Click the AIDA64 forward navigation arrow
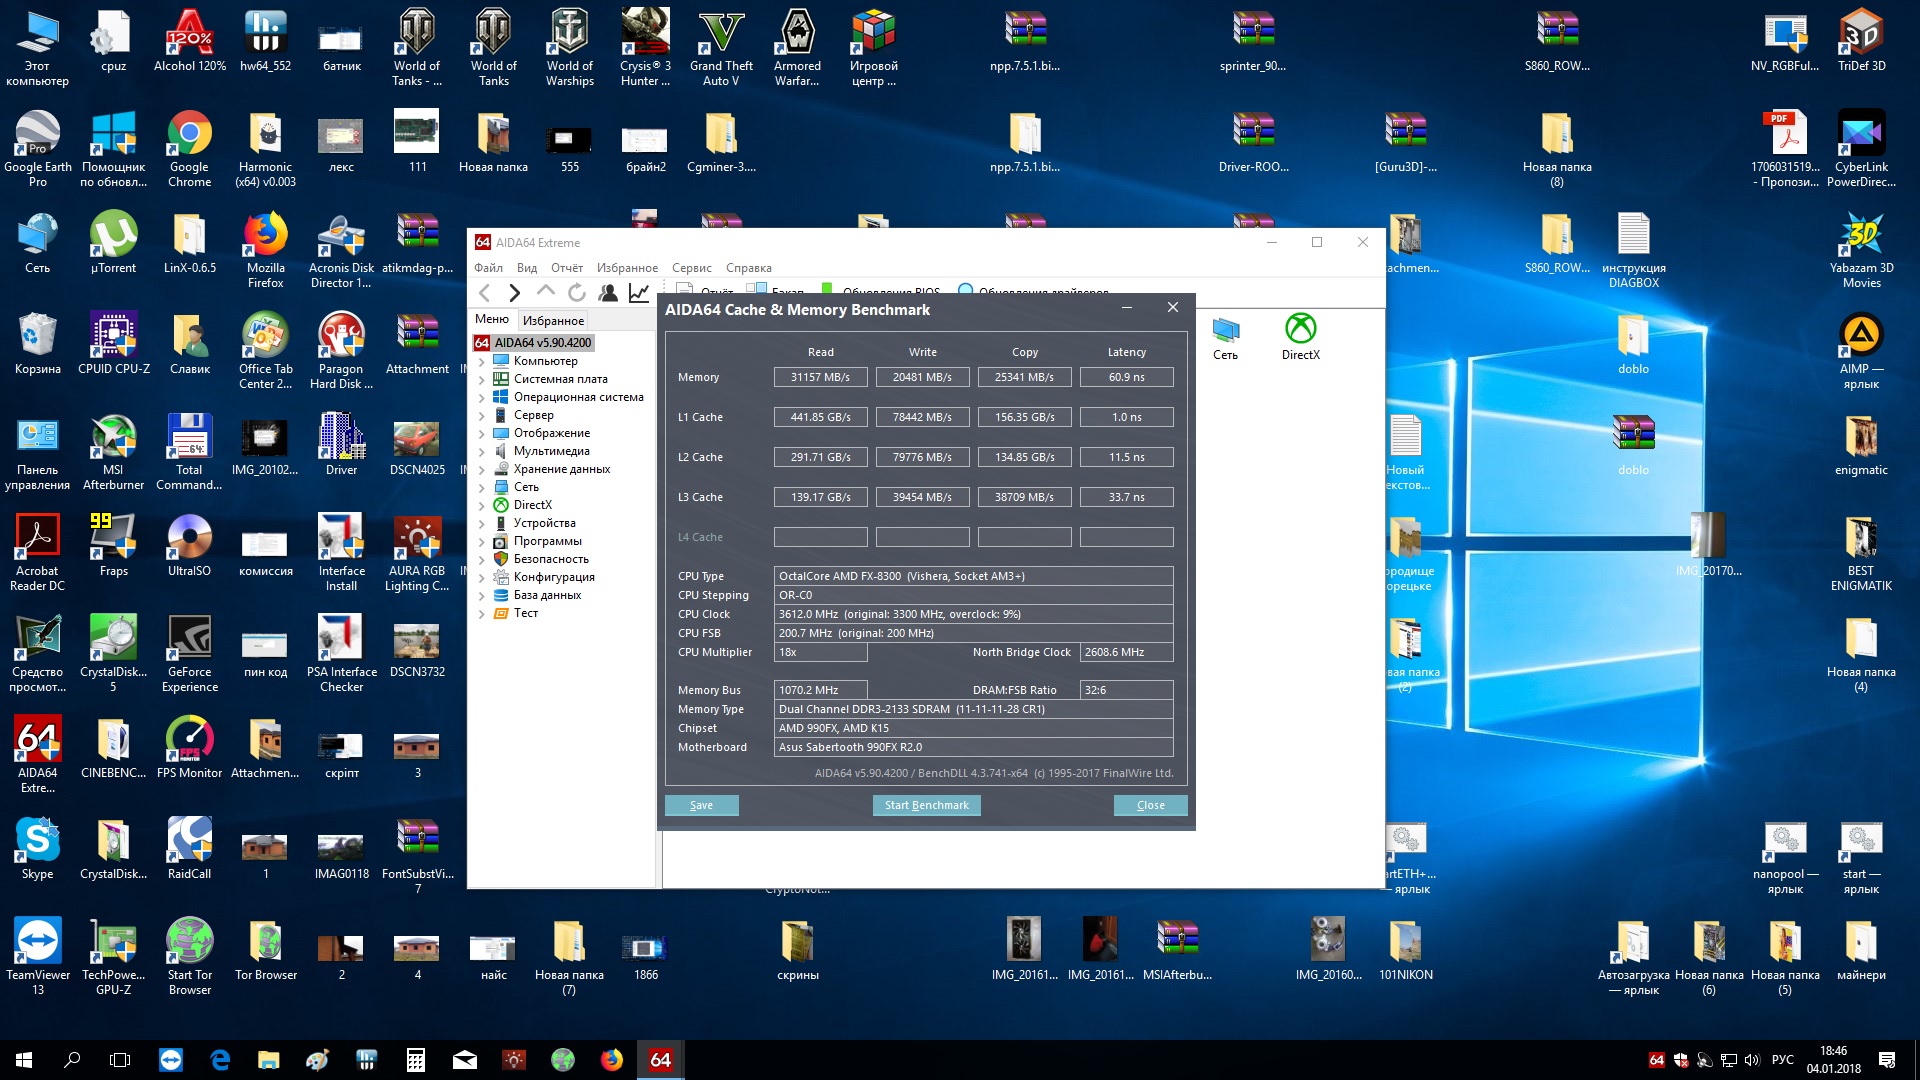The height and width of the screenshot is (1080, 1920). (x=514, y=293)
